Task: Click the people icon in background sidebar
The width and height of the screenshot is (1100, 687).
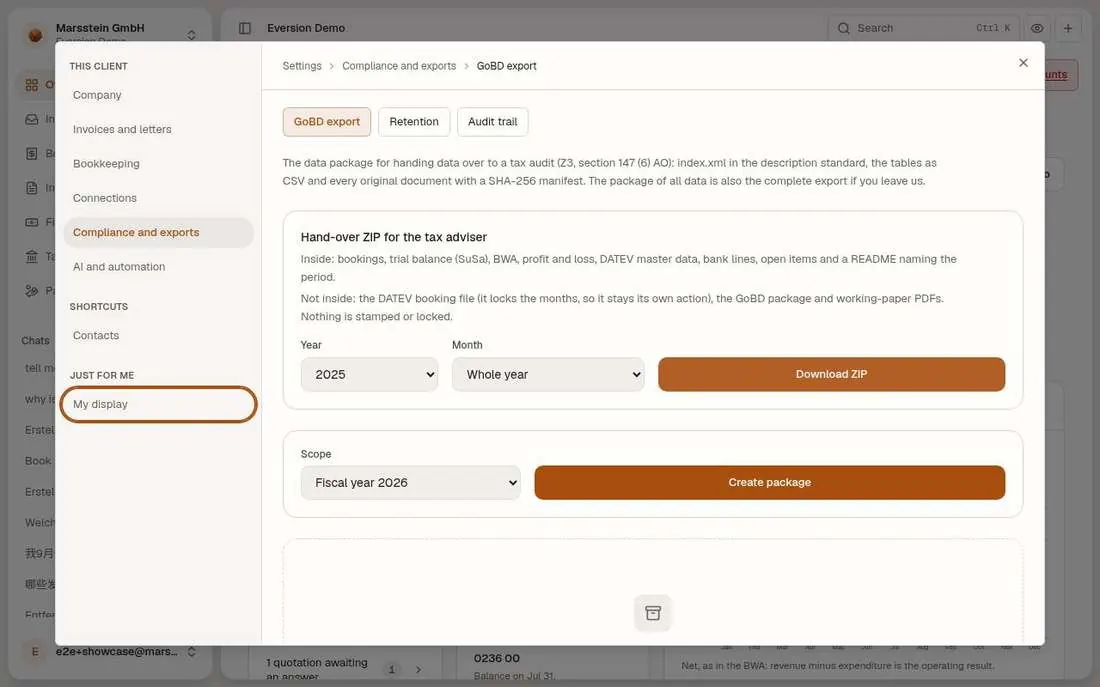Action: (x=32, y=291)
